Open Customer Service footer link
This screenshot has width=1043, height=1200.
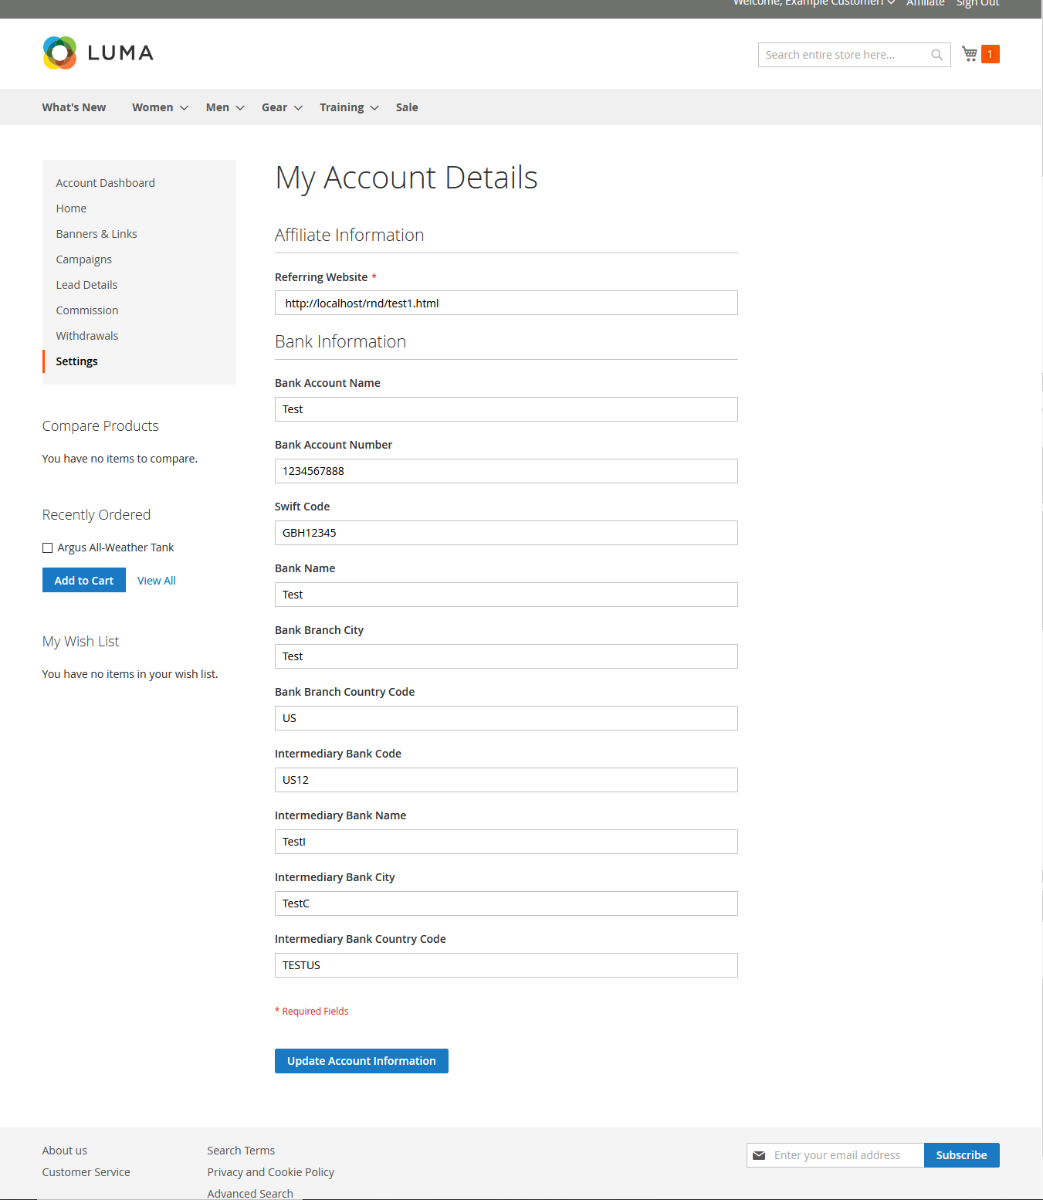(86, 1172)
